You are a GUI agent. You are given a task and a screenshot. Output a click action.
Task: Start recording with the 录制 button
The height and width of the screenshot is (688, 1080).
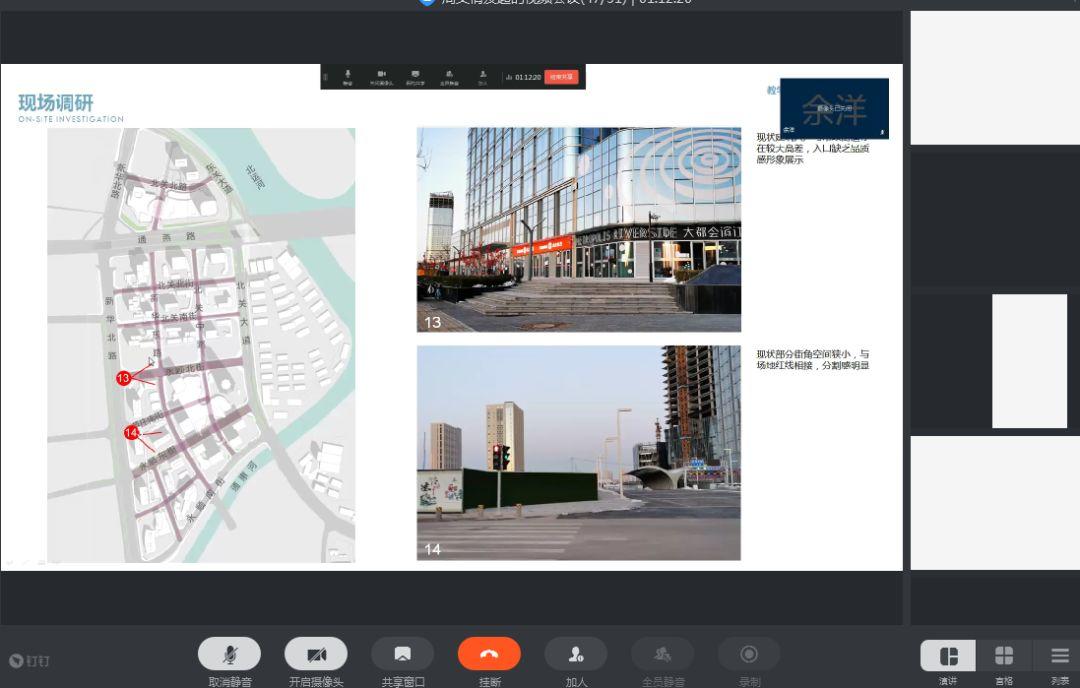pos(749,654)
